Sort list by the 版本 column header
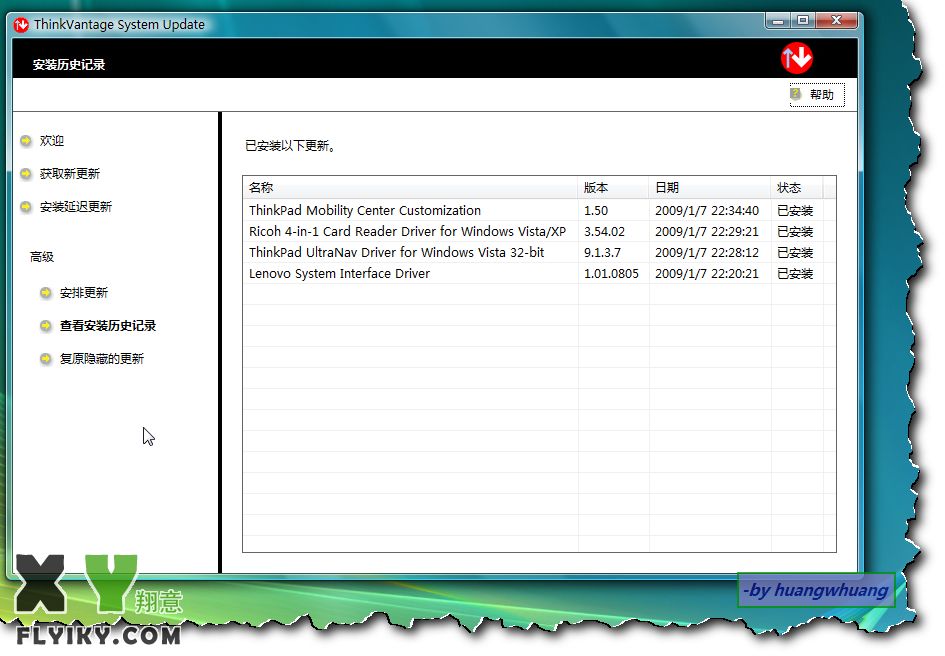Image resolution: width=945 pixels, height=656 pixels. [613, 188]
